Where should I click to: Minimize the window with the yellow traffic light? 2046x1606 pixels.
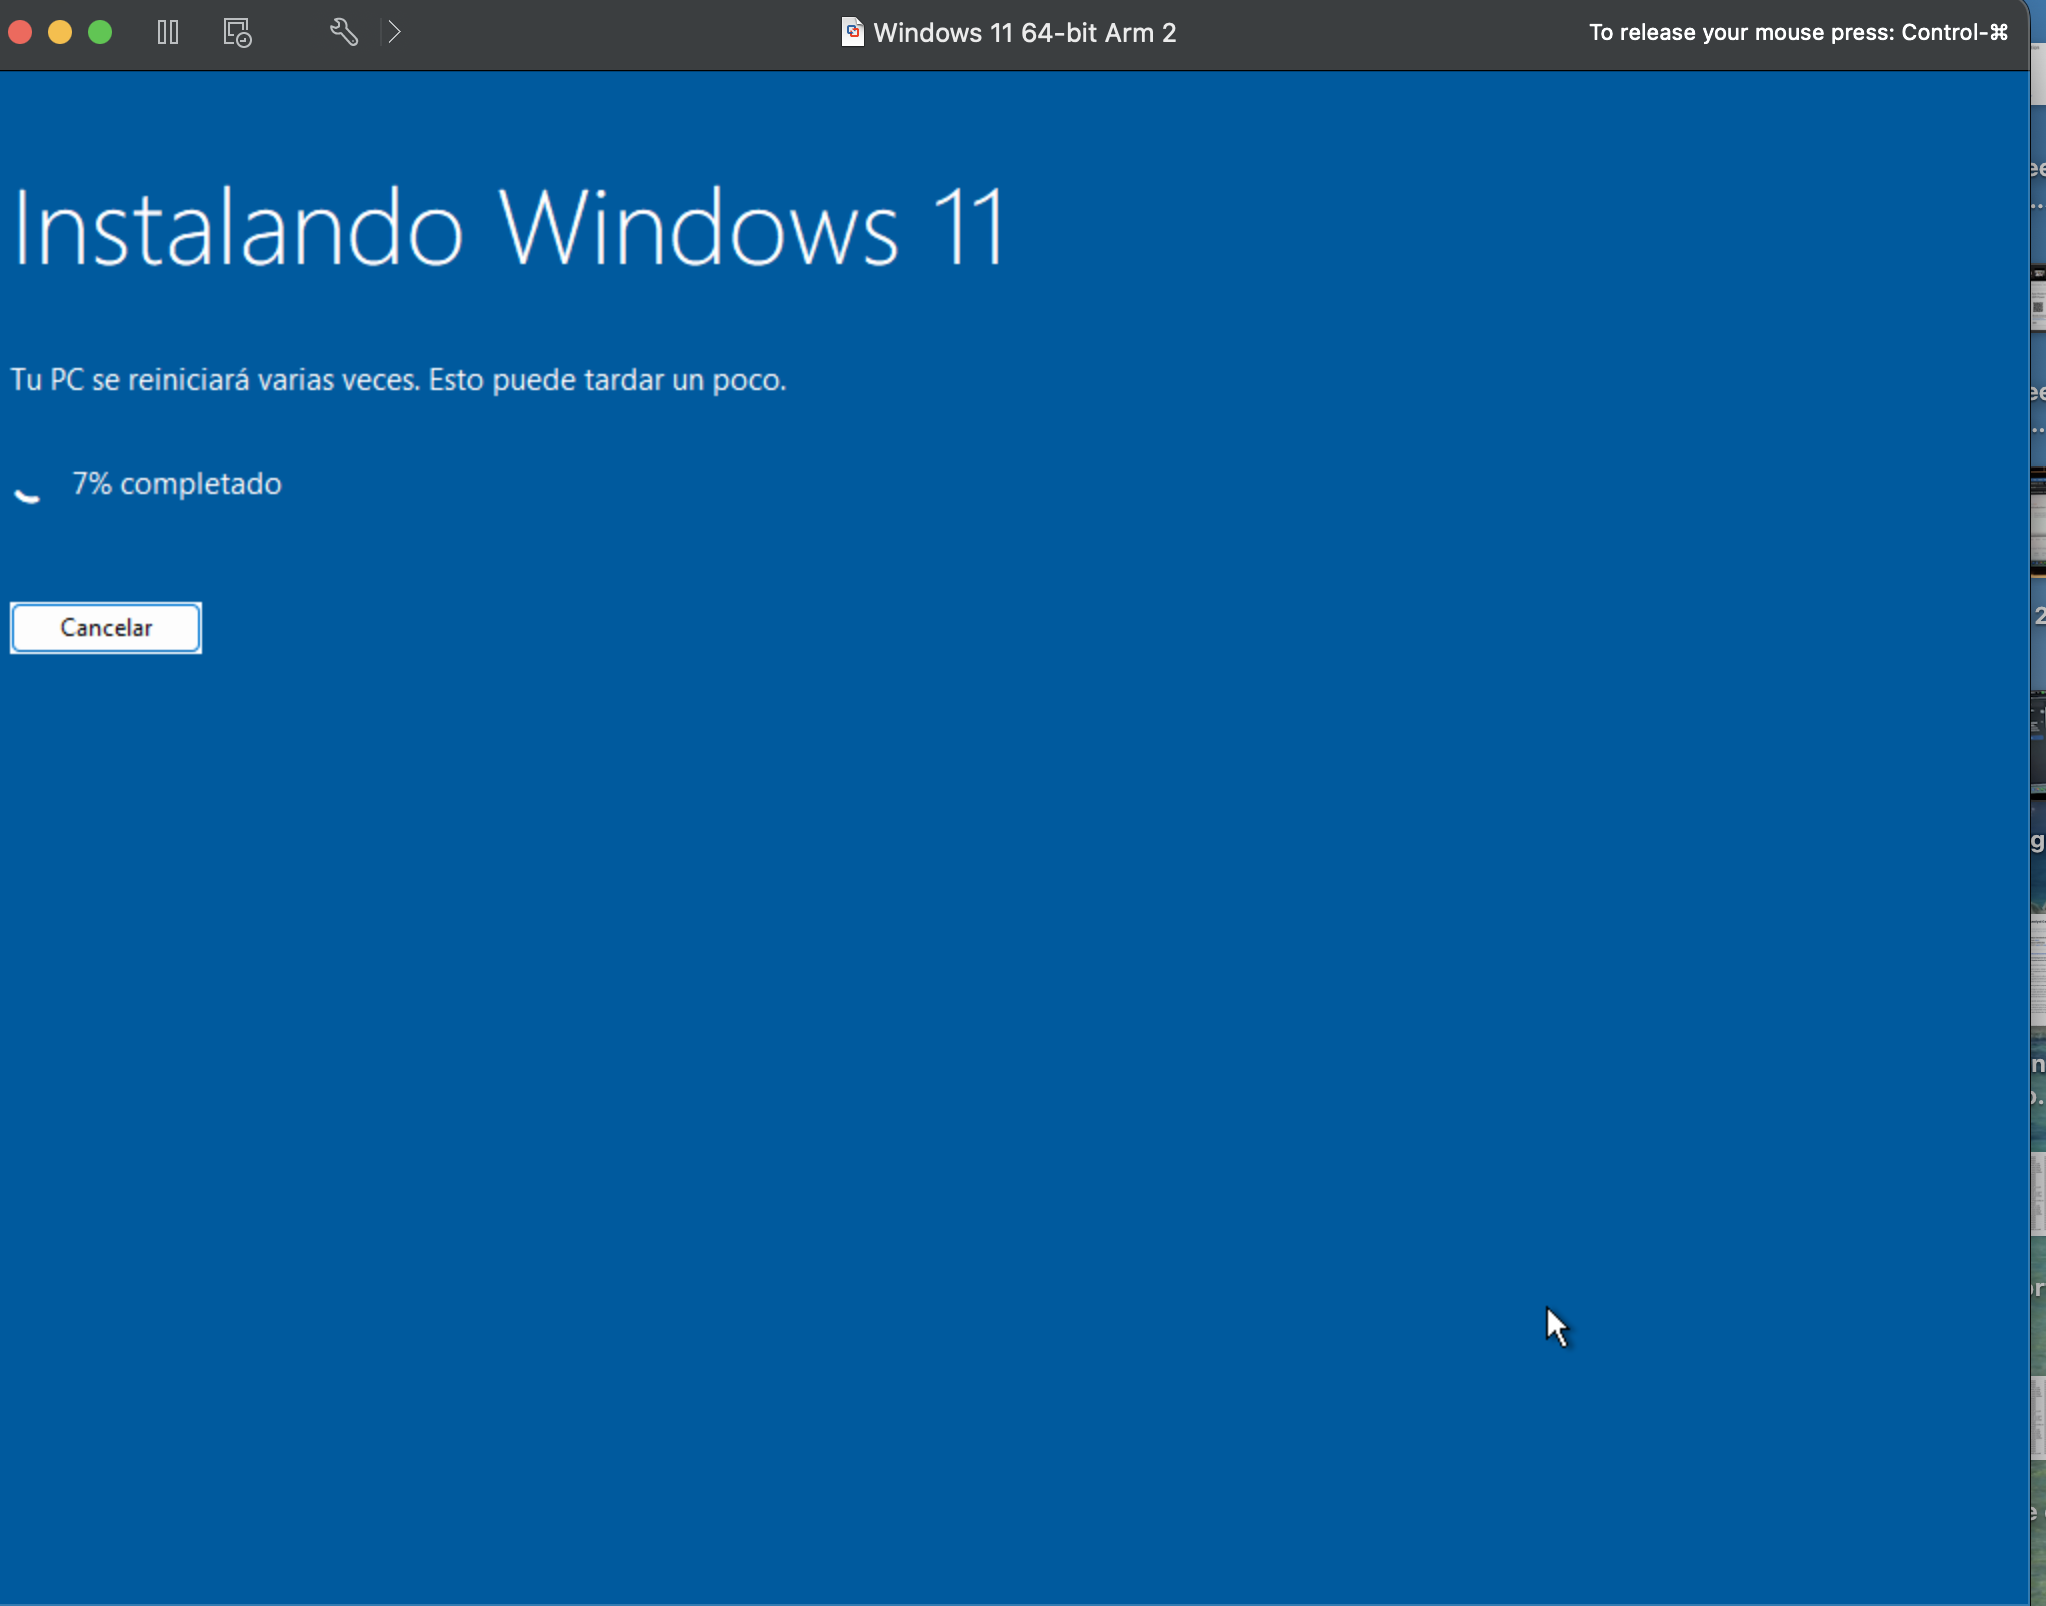tap(61, 31)
